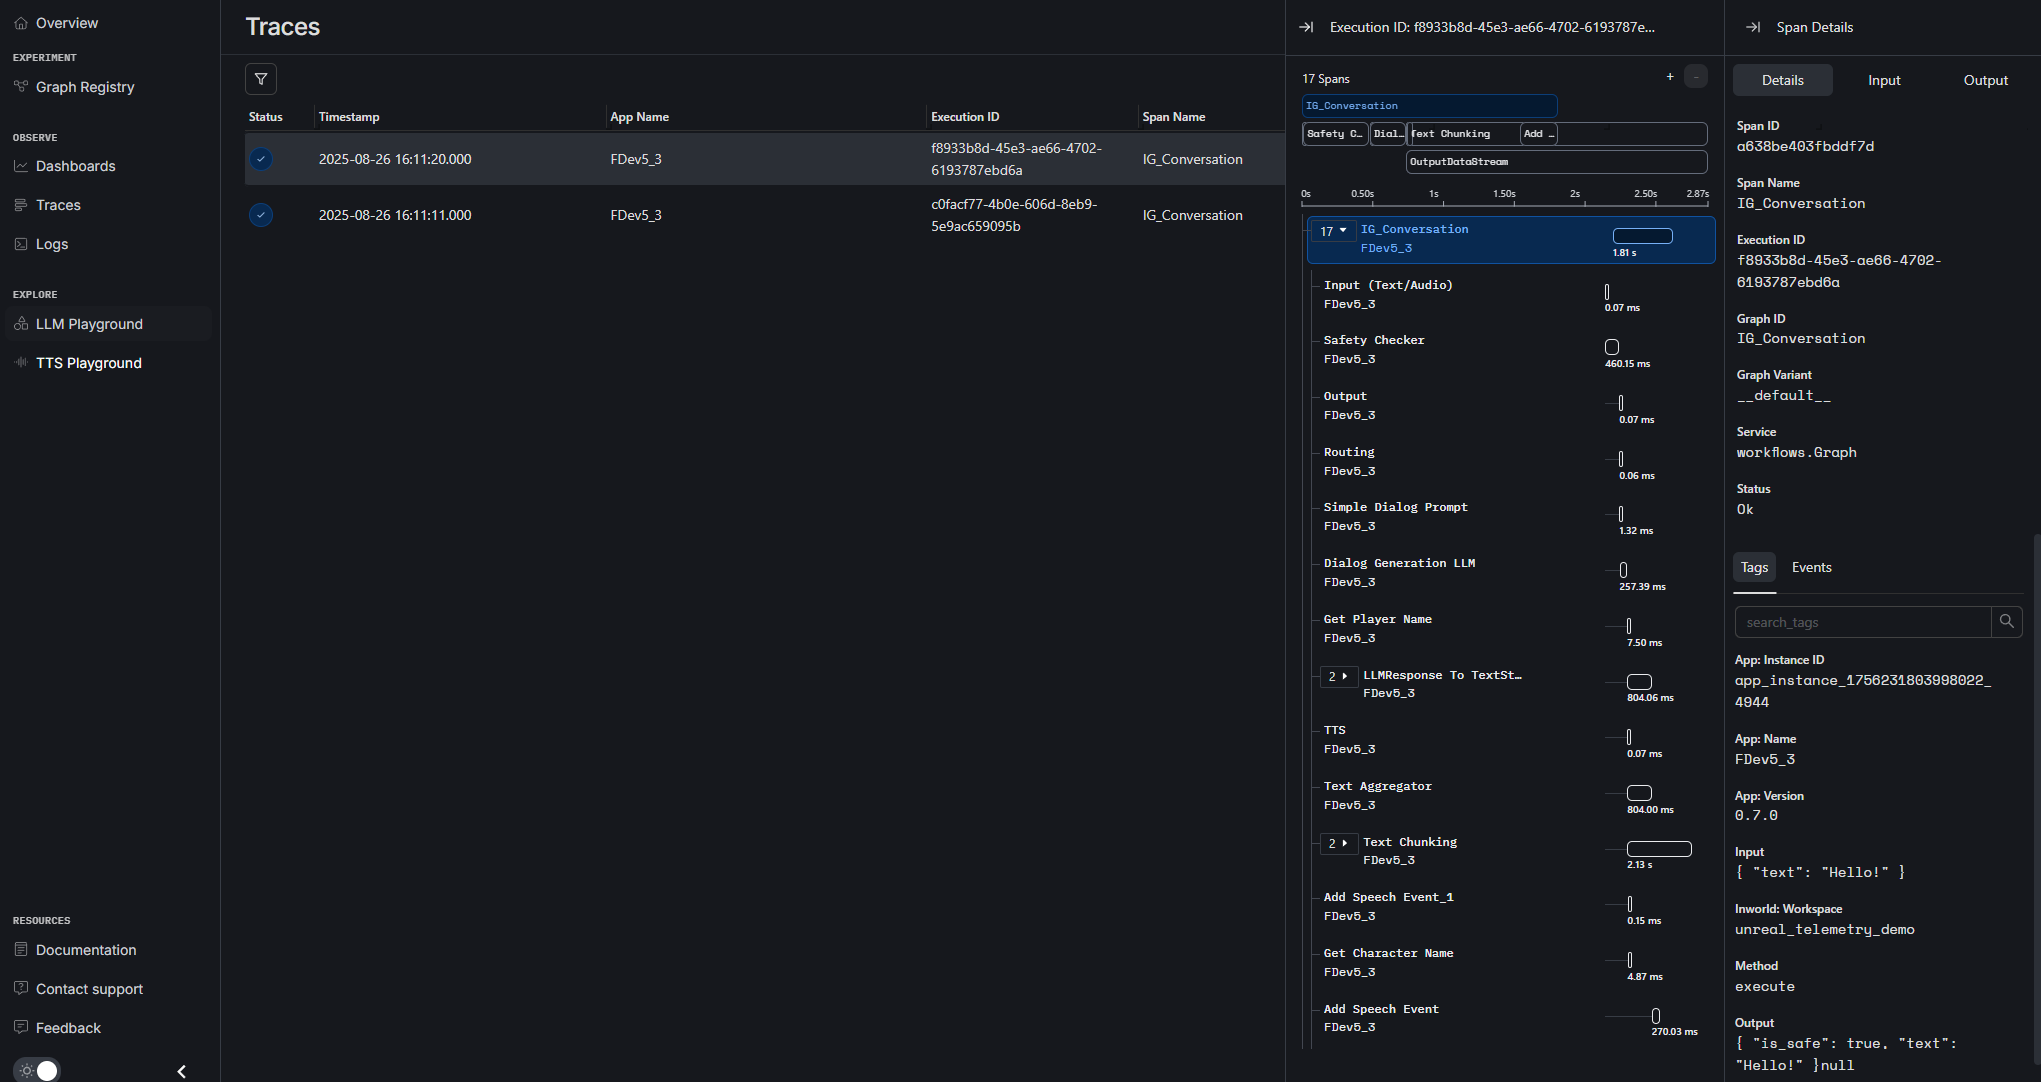2041x1082 pixels.
Task: Zoom in timeline with plus icon
Action: coord(1670,77)
